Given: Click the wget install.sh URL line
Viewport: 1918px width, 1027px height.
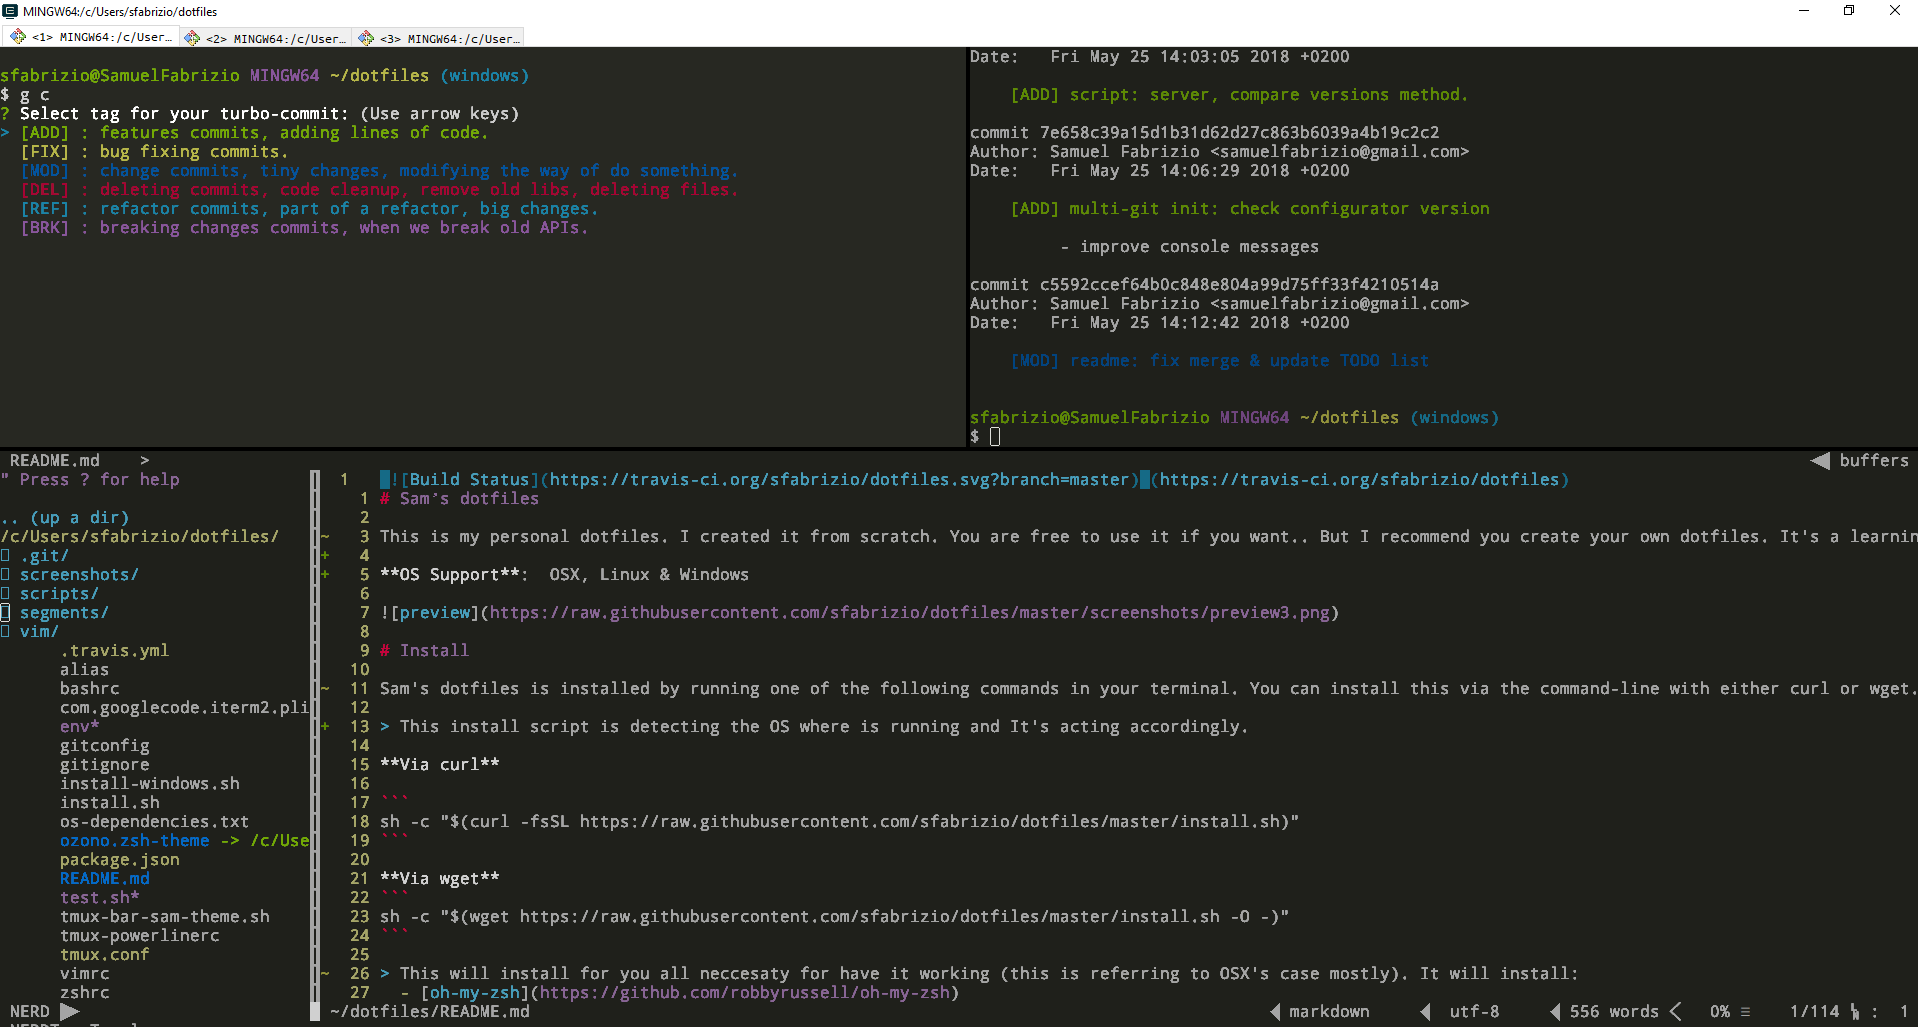Looking at the screenshot, I should (834, 917).
